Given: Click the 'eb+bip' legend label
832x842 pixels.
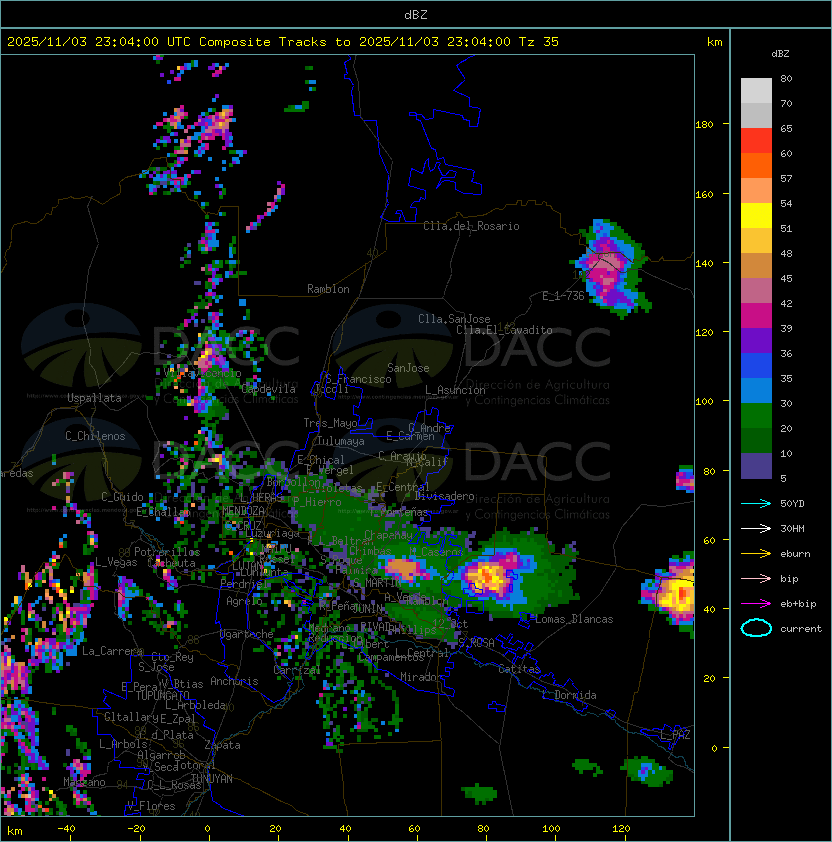Looking at the screenshot, I should [x=798, y=604].
